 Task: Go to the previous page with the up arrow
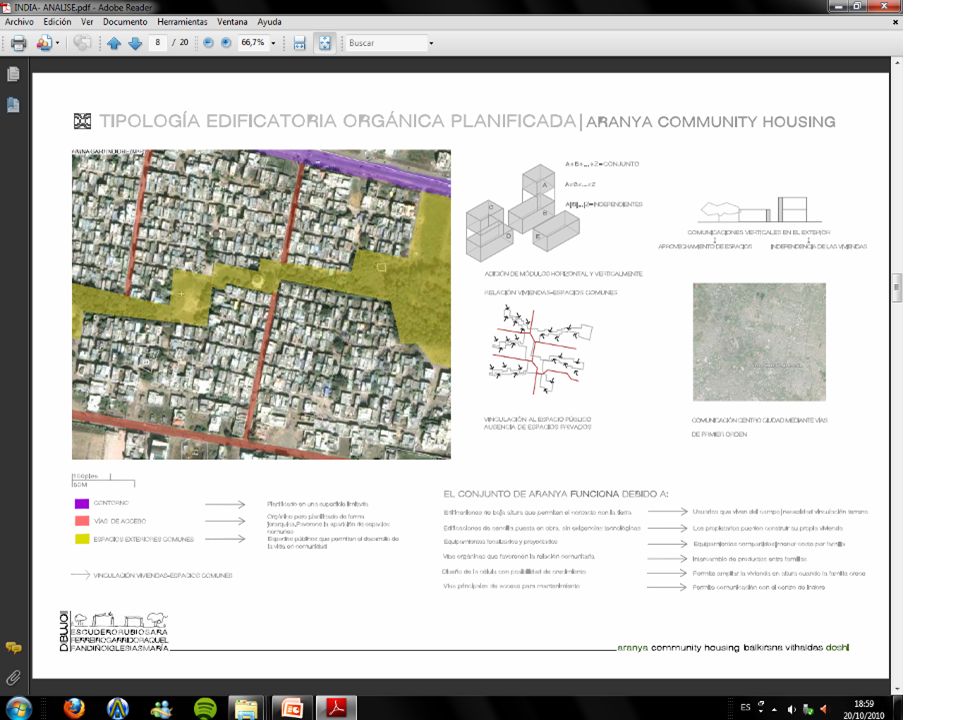[114, 43]
